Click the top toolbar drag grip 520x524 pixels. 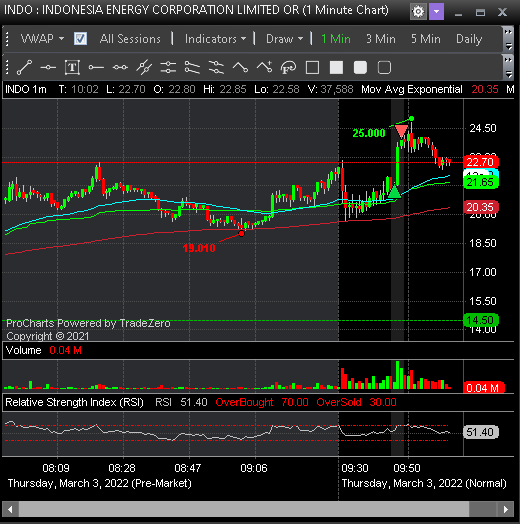7,39
